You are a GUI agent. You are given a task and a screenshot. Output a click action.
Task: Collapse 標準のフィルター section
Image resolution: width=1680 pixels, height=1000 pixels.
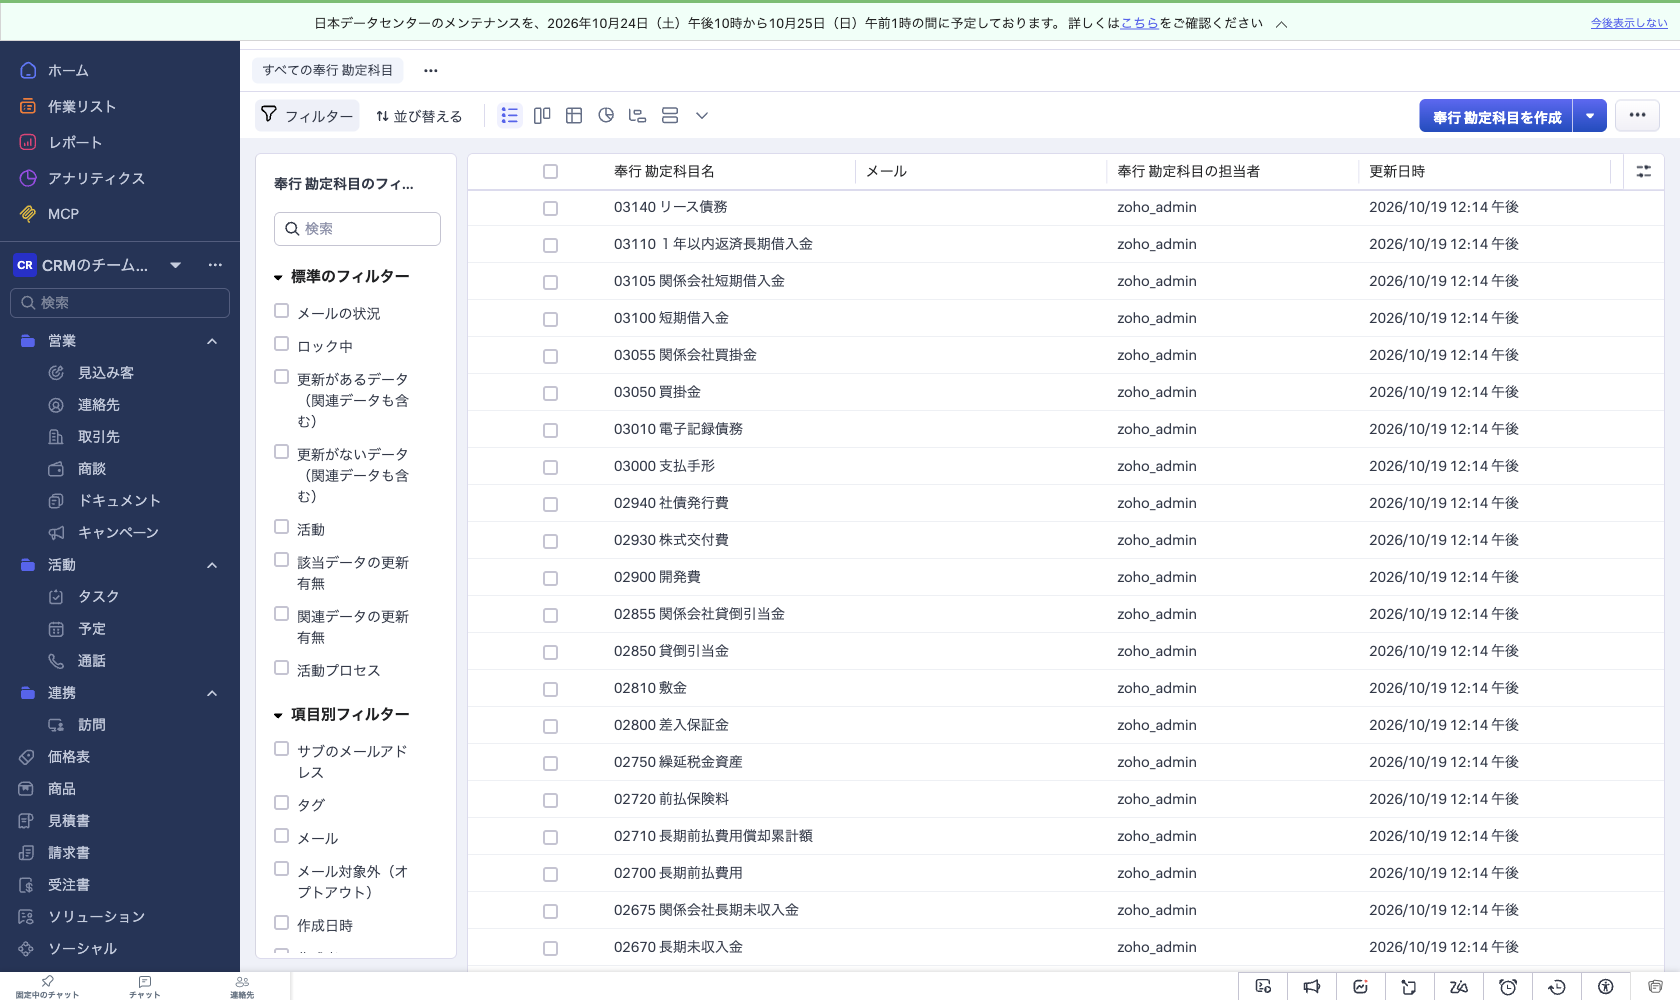tap(278, 277)
